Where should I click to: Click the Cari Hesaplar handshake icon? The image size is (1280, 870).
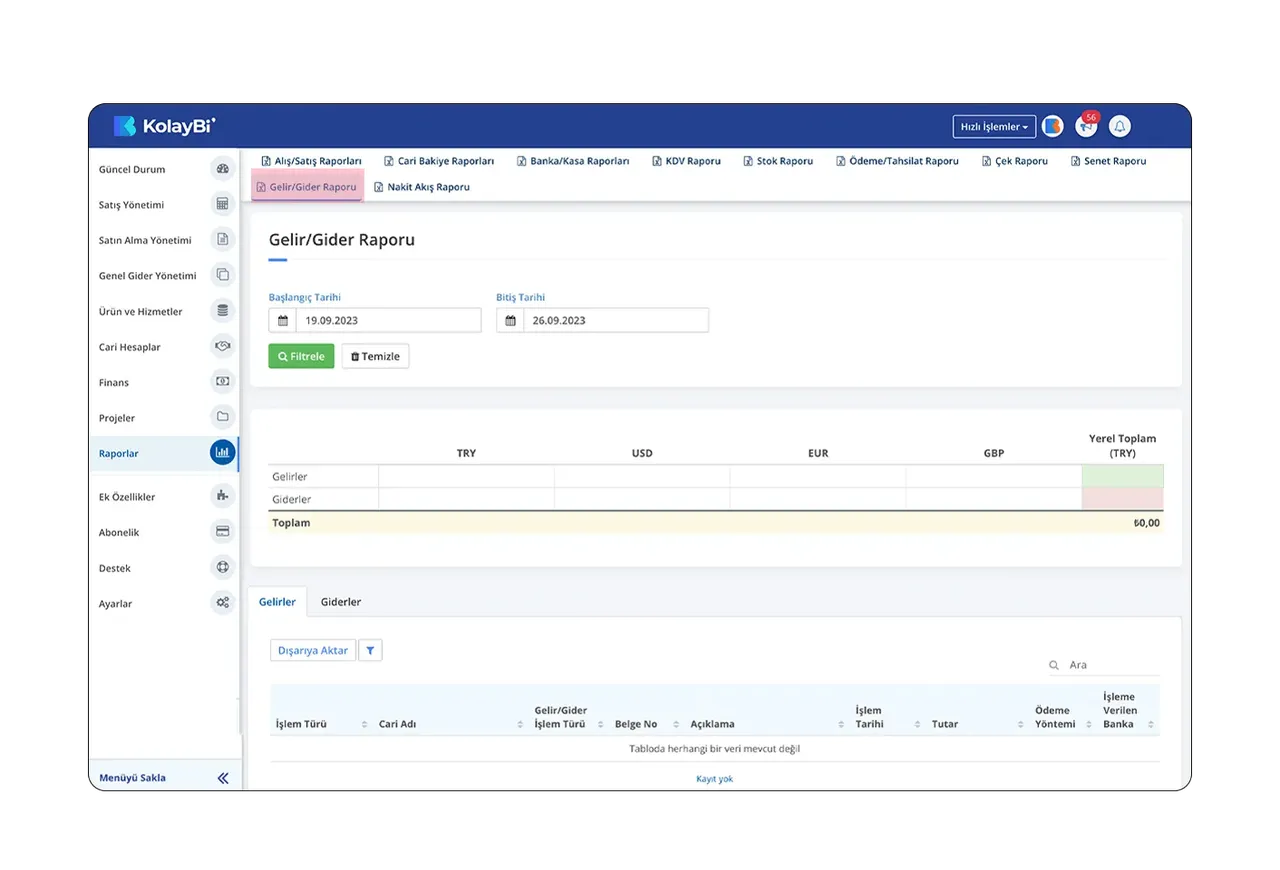point(222,346)
